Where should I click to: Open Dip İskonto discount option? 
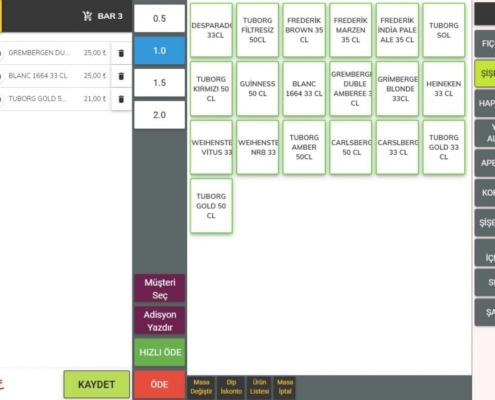[231, 387]
